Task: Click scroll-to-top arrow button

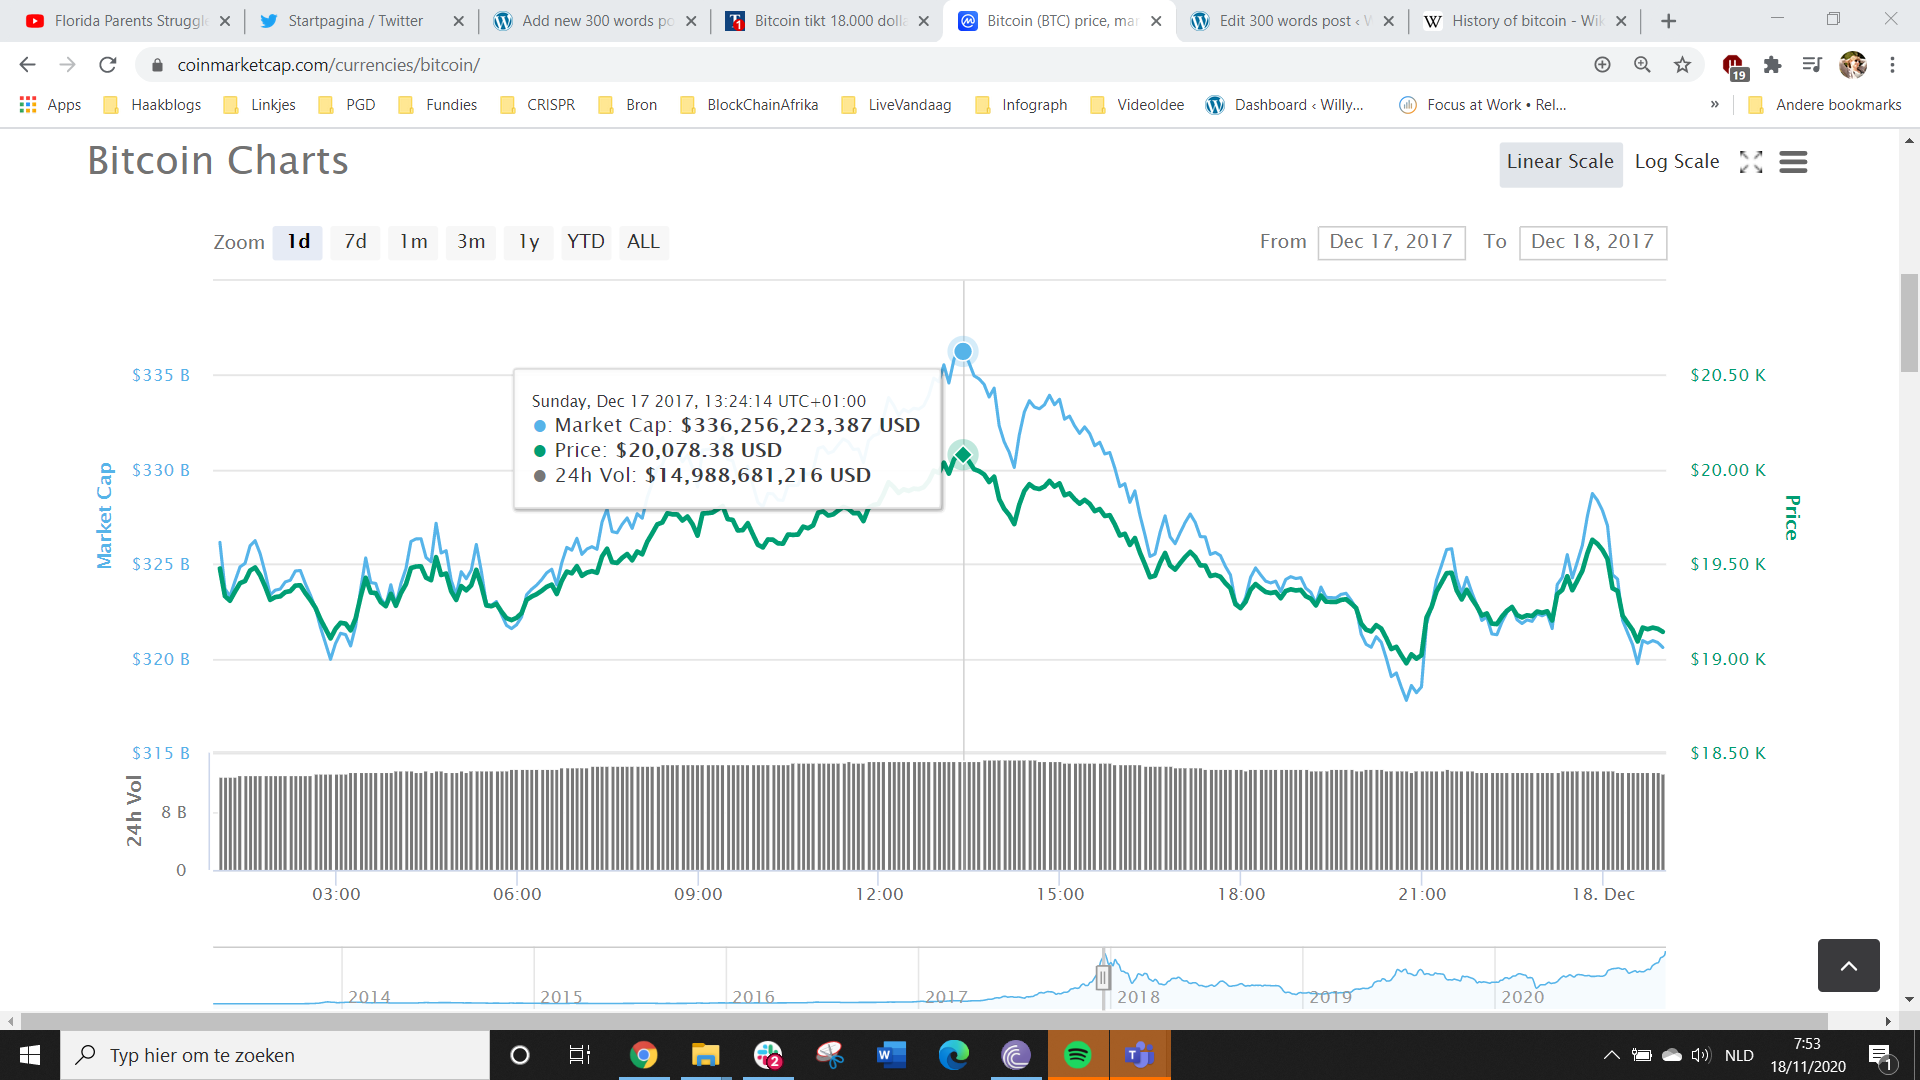Action: point(1848,965)
